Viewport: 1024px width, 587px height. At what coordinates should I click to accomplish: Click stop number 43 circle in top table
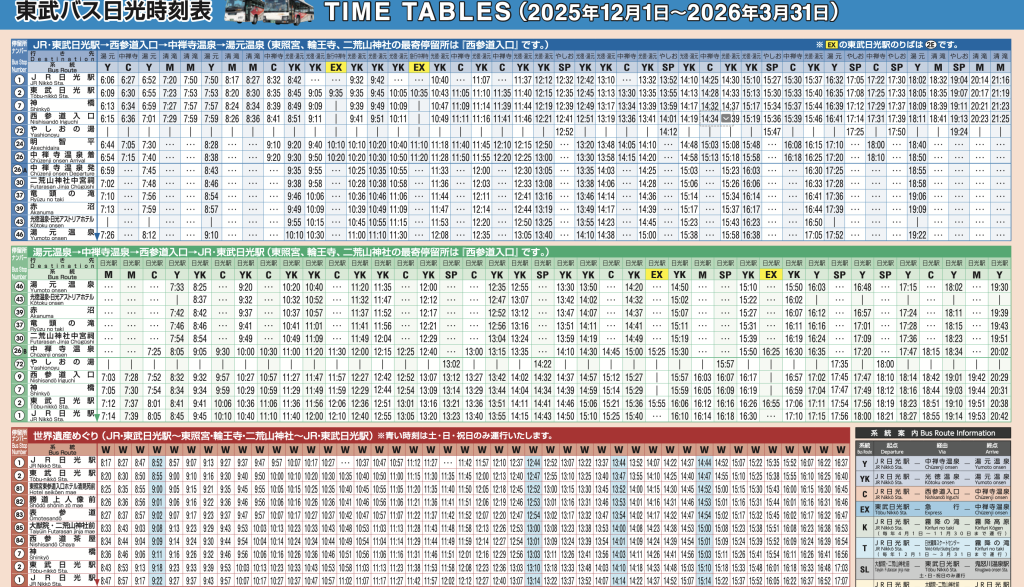20,221
